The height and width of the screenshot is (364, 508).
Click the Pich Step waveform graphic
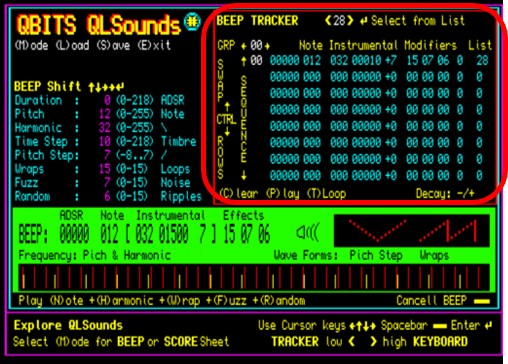click(377, 230)
